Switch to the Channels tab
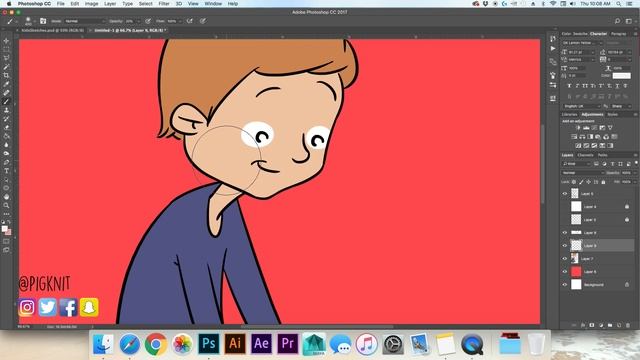This screenshot has width=640, height=360. 585,155
